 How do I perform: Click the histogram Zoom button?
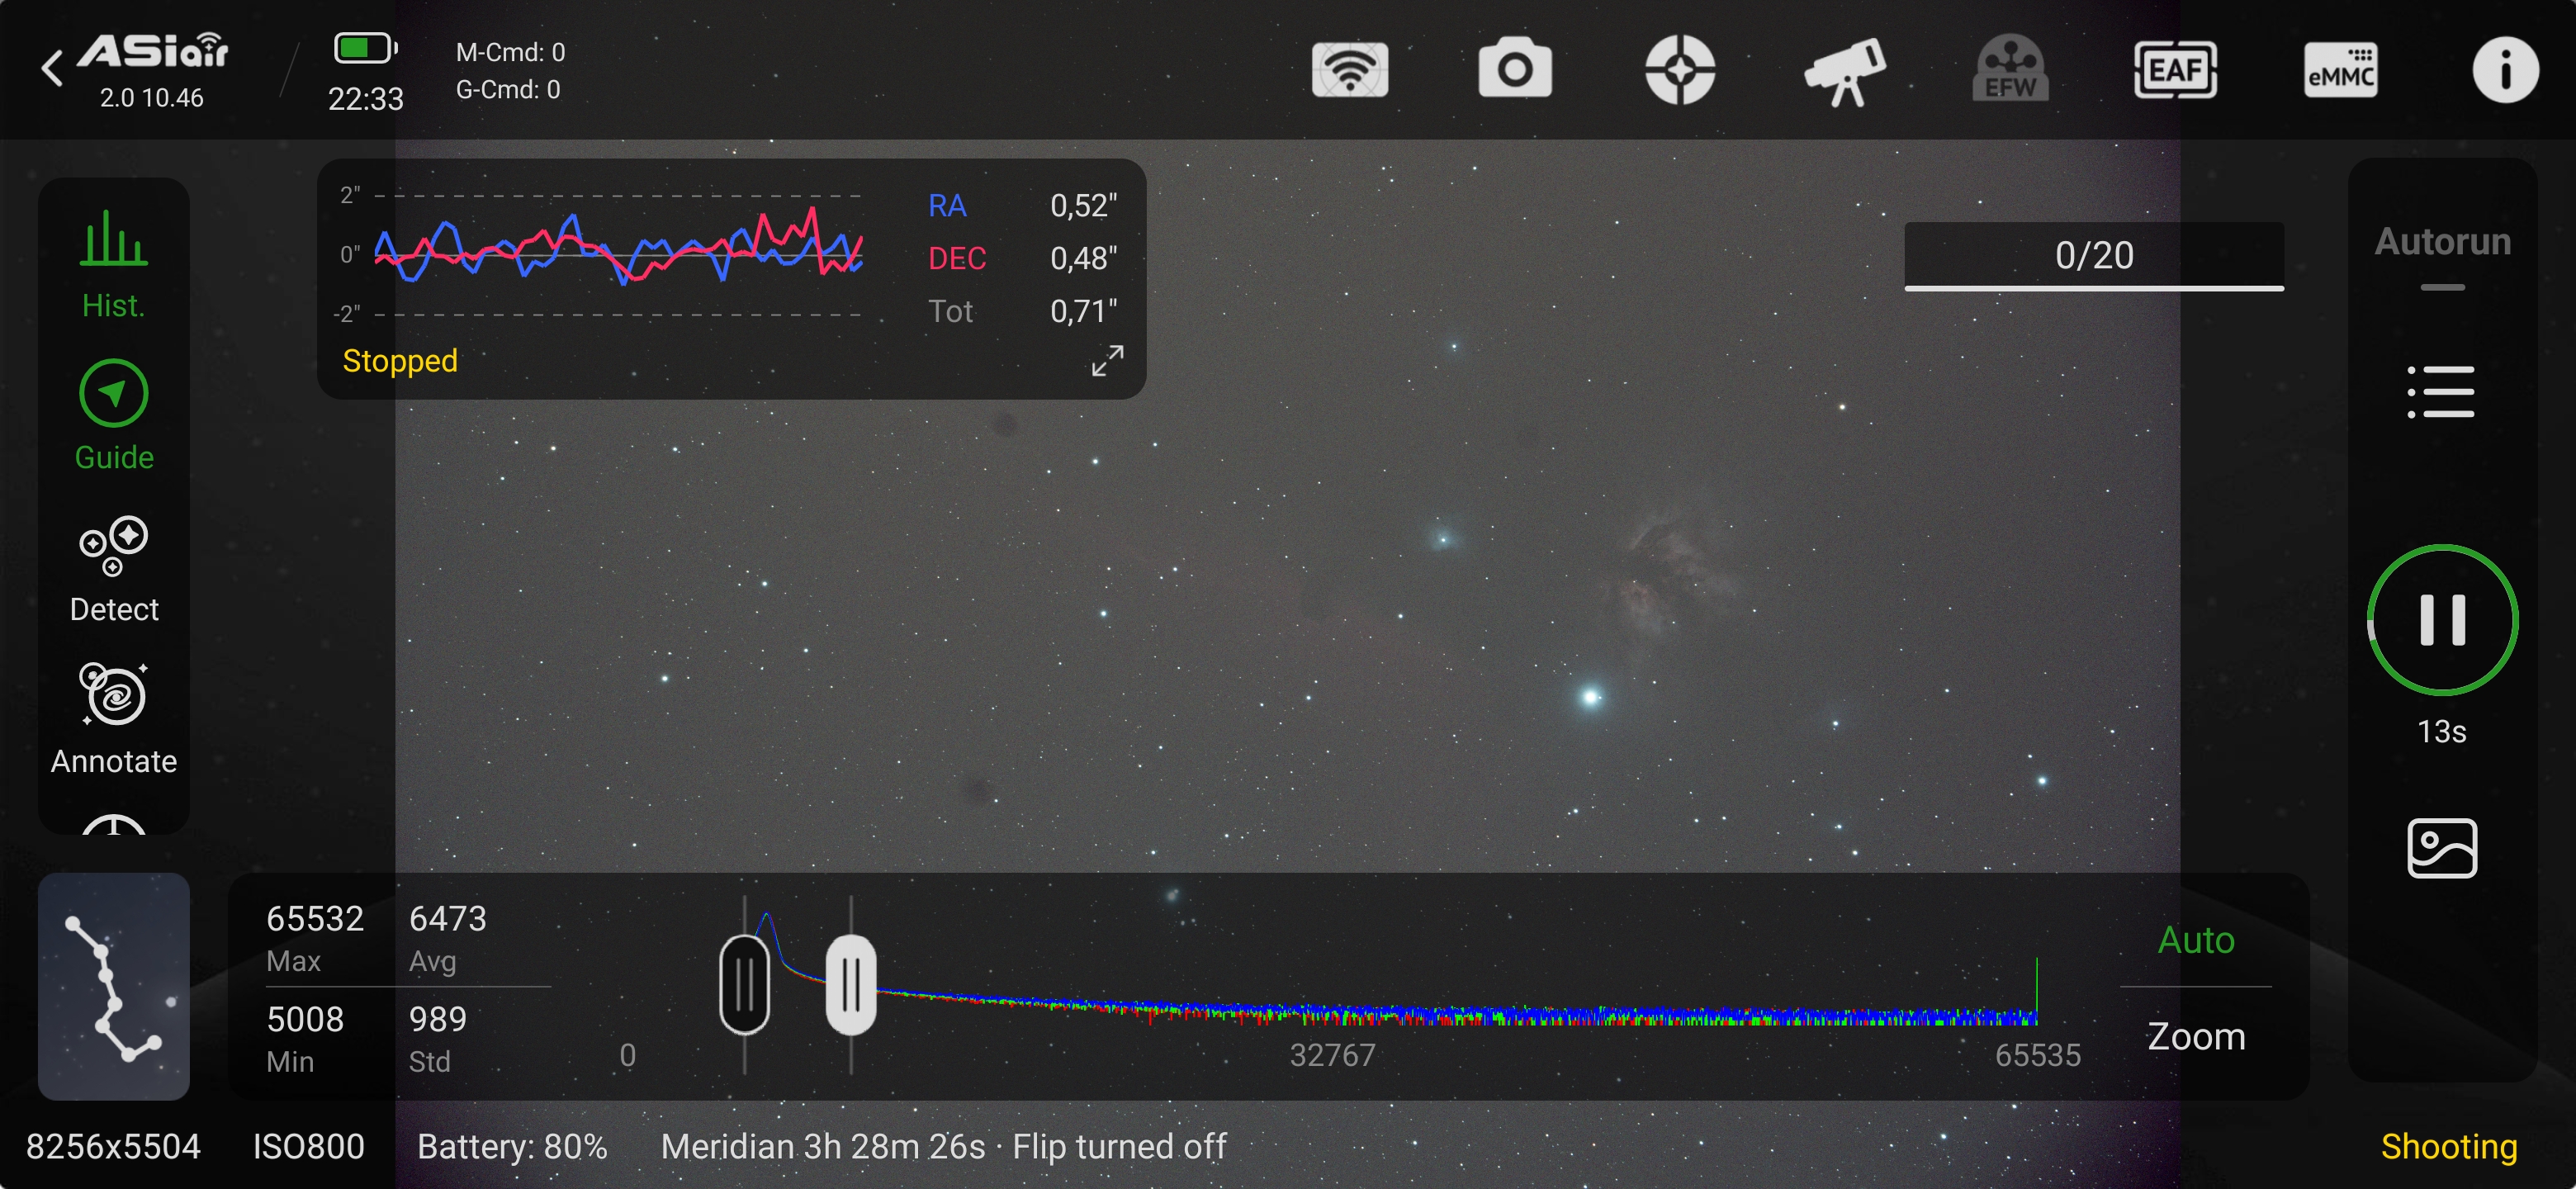tap(2196, 1037)
